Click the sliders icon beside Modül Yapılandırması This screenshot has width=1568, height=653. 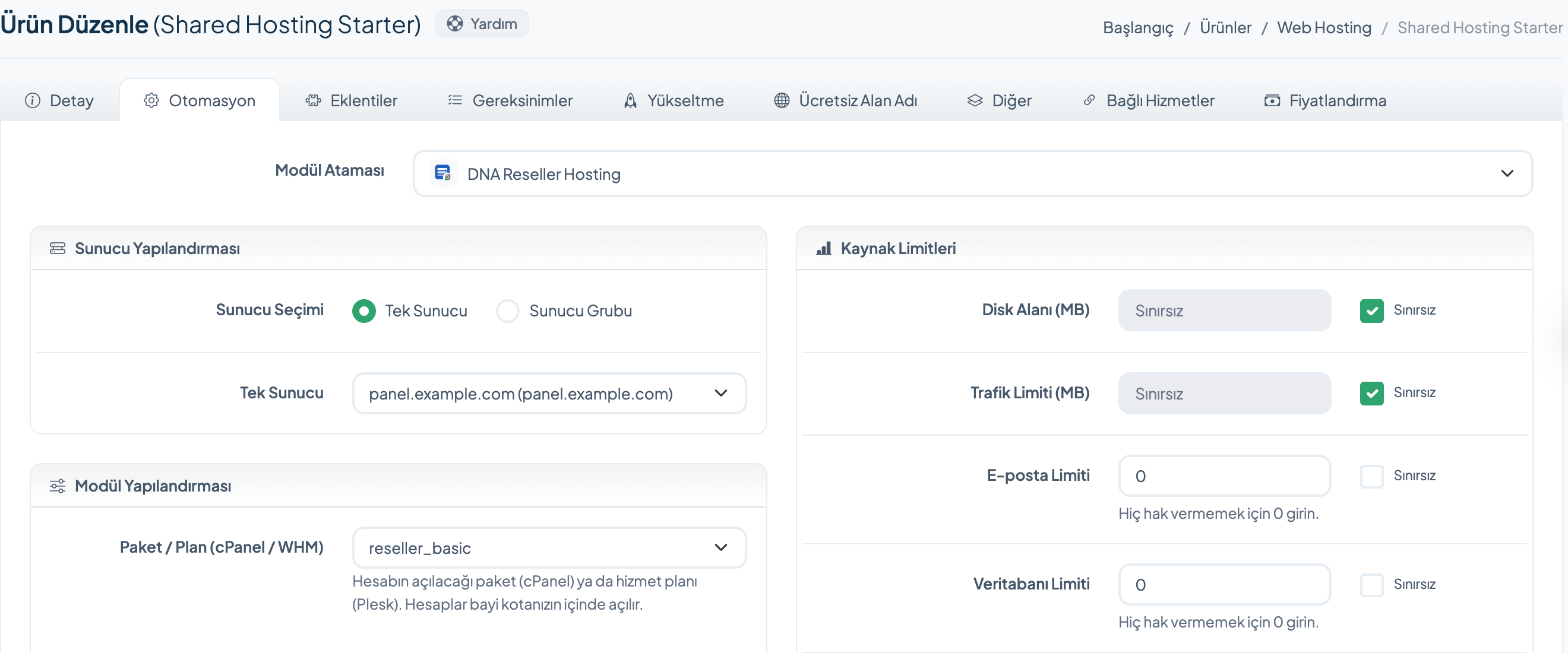(57, 486)
